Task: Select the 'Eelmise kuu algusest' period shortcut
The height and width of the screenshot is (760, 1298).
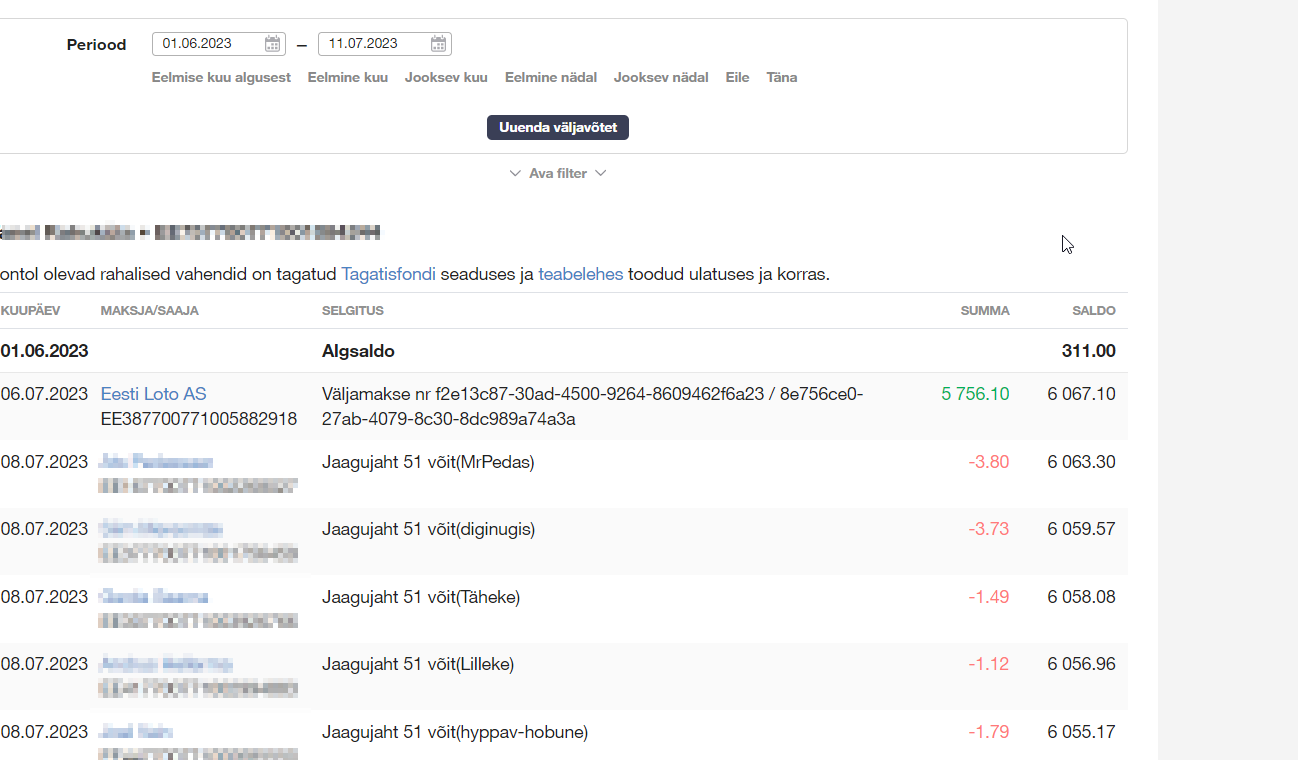Action: point(221,78)
